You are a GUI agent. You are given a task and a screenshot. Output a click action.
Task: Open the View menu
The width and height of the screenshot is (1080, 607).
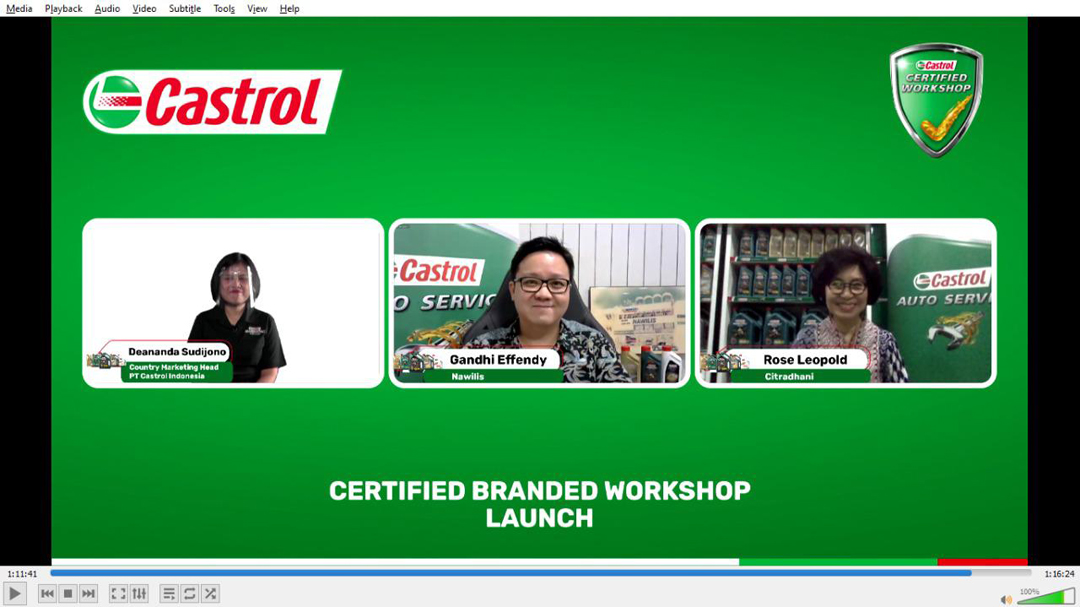(256, 8)
